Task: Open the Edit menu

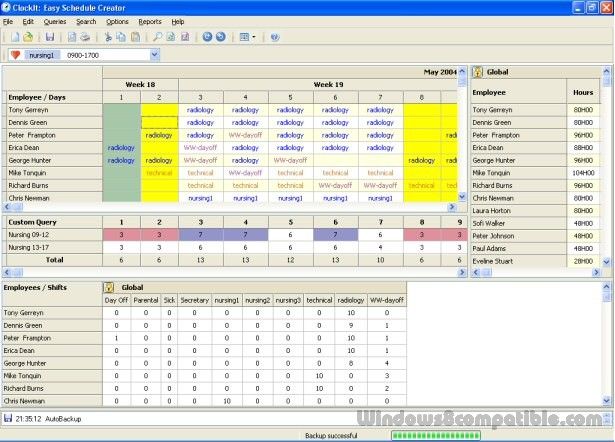Action: (28, 22)
